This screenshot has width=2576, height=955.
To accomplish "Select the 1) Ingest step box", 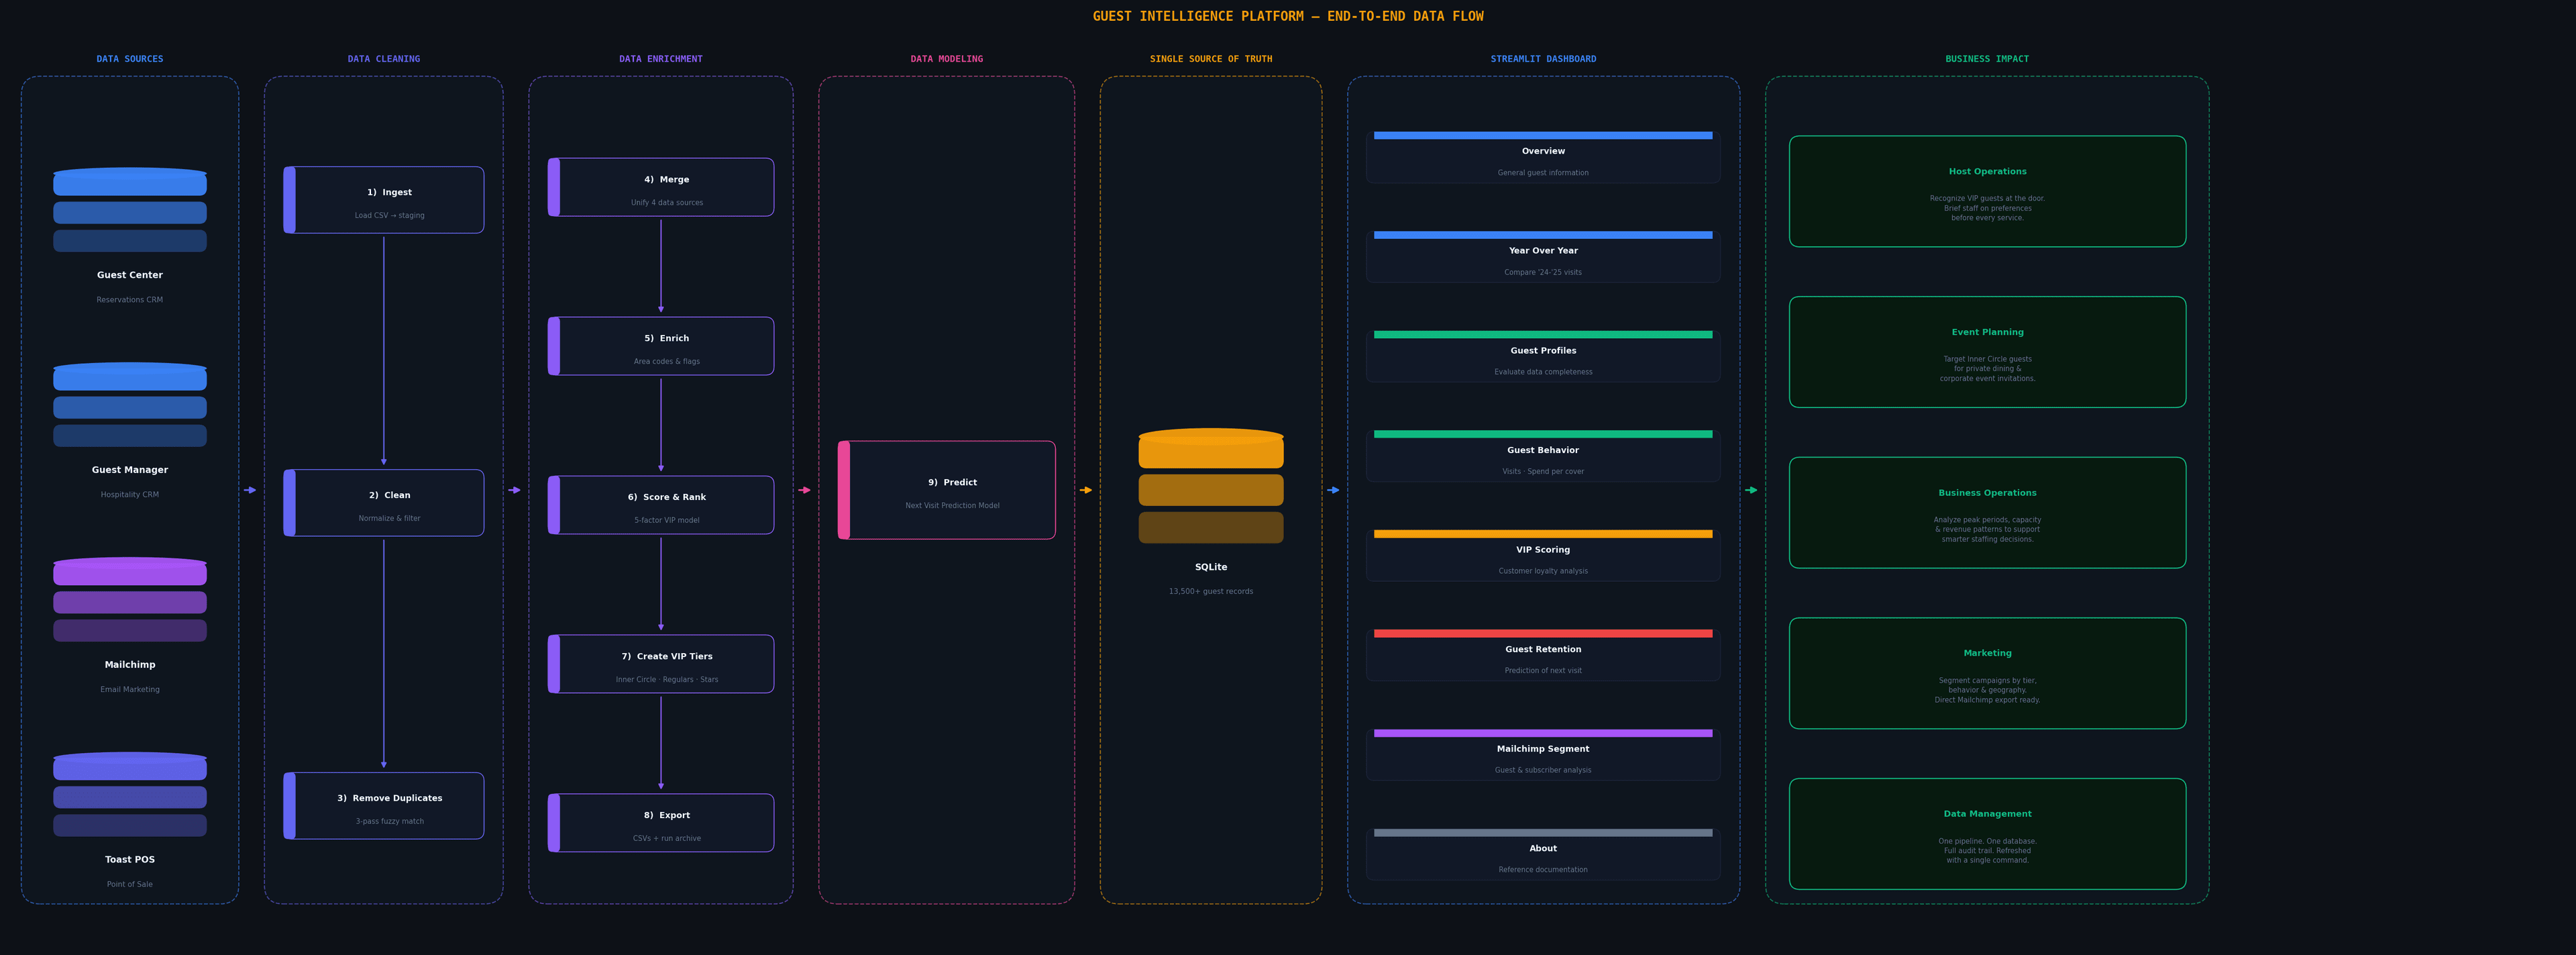I will [384, 200].
